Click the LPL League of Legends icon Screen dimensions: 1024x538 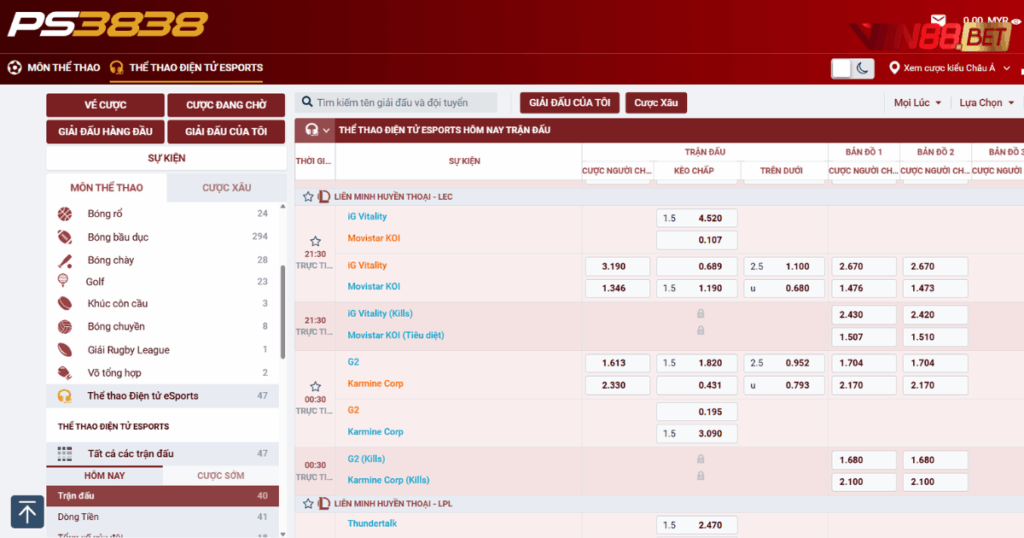[323, 503]
